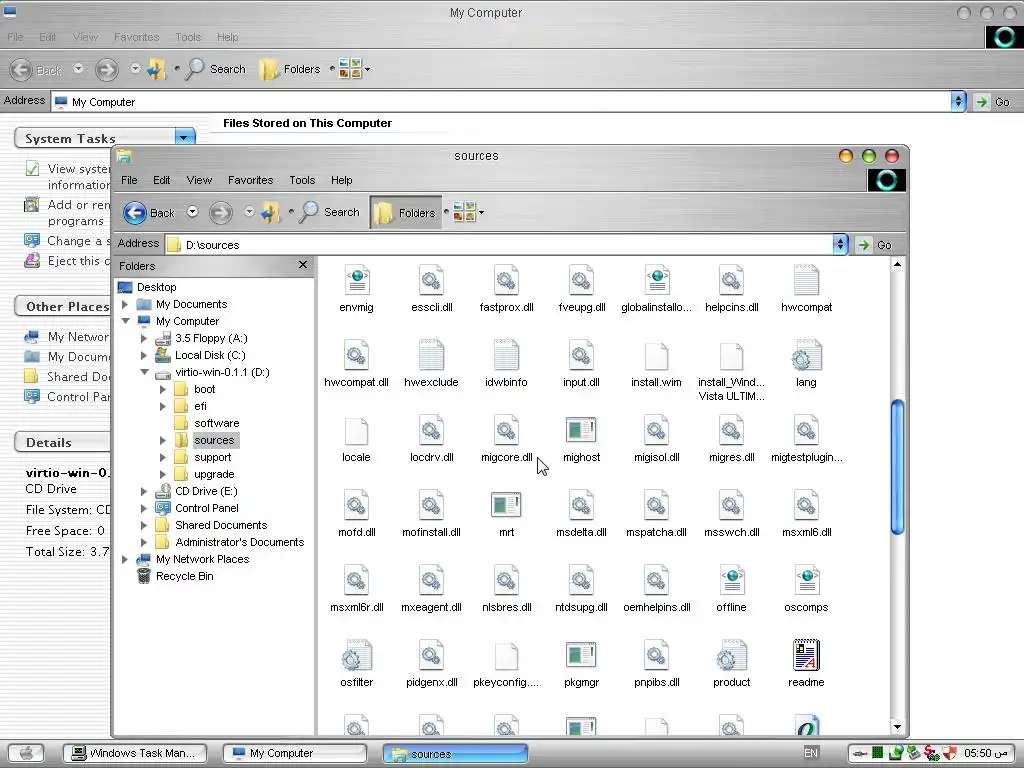Collapse System Tasks panel in My Computer
The height and width of the screenshot is (768, 1024).
click(185, 137)
